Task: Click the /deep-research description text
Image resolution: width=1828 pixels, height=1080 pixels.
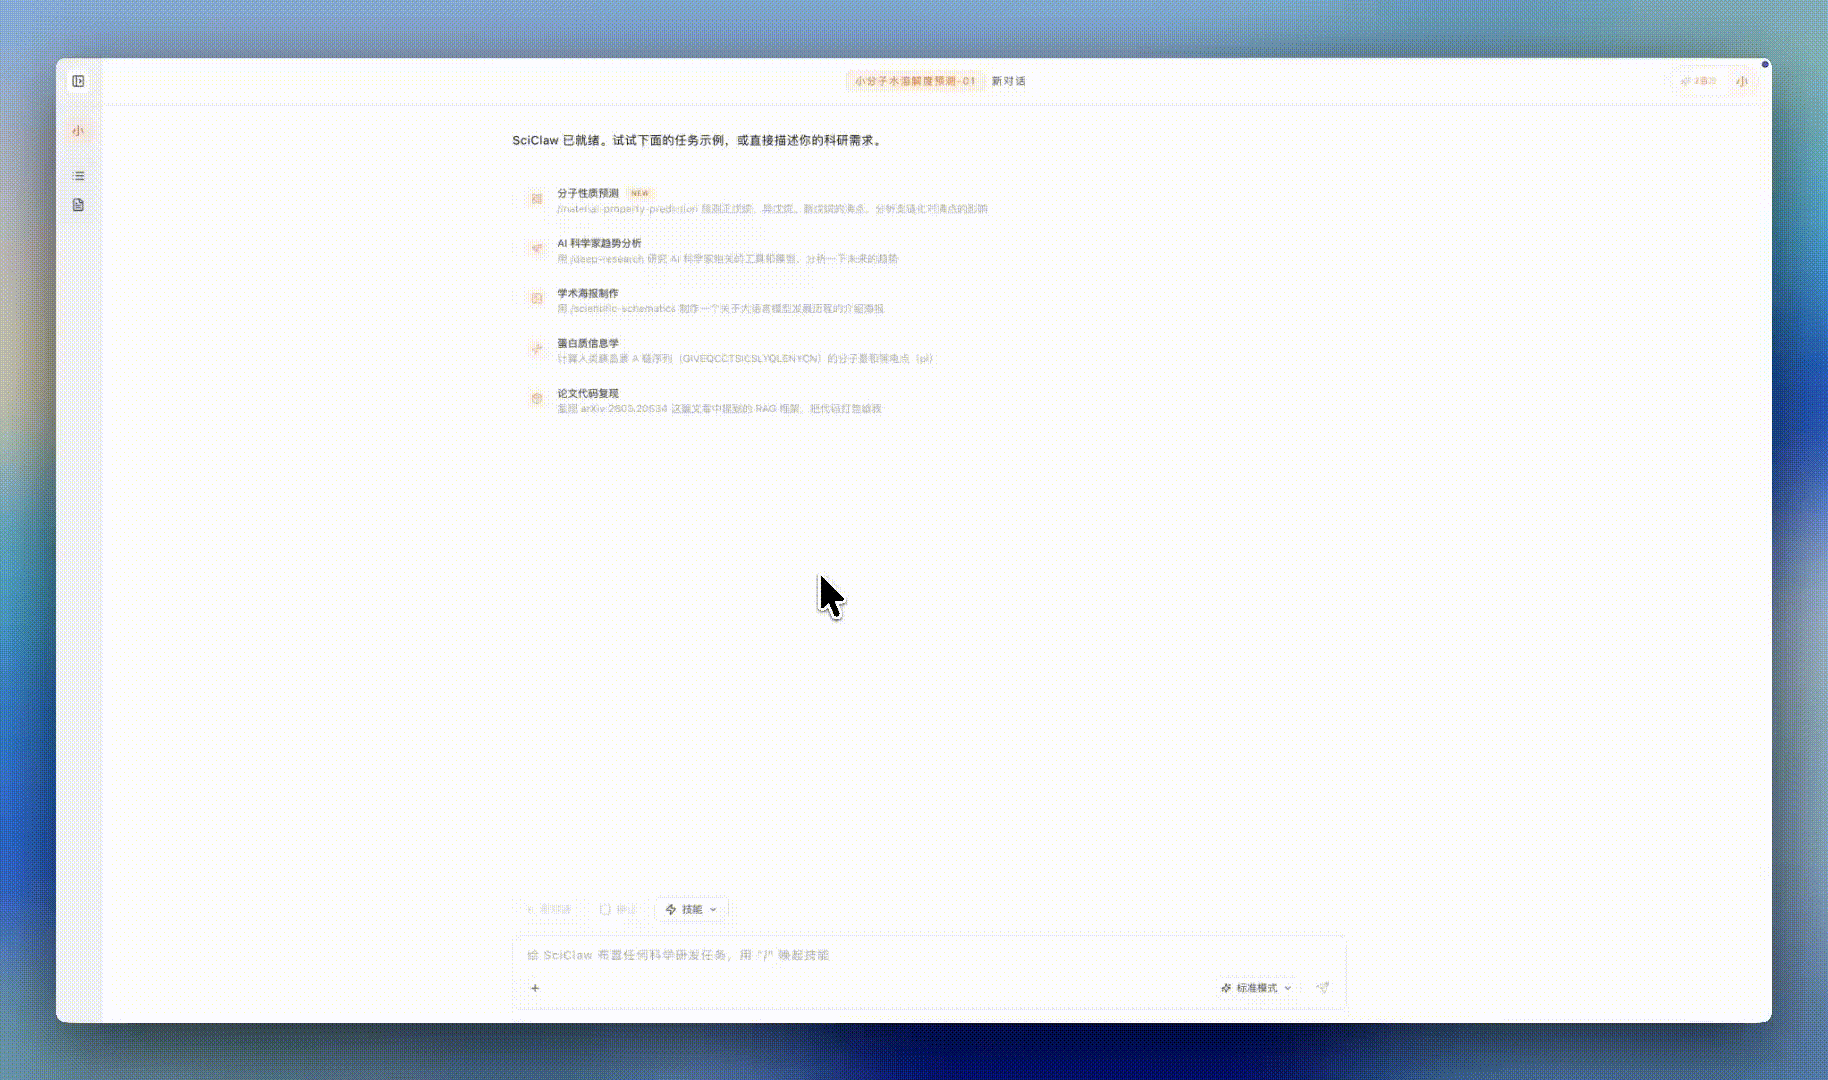Action: pos(727,259)
